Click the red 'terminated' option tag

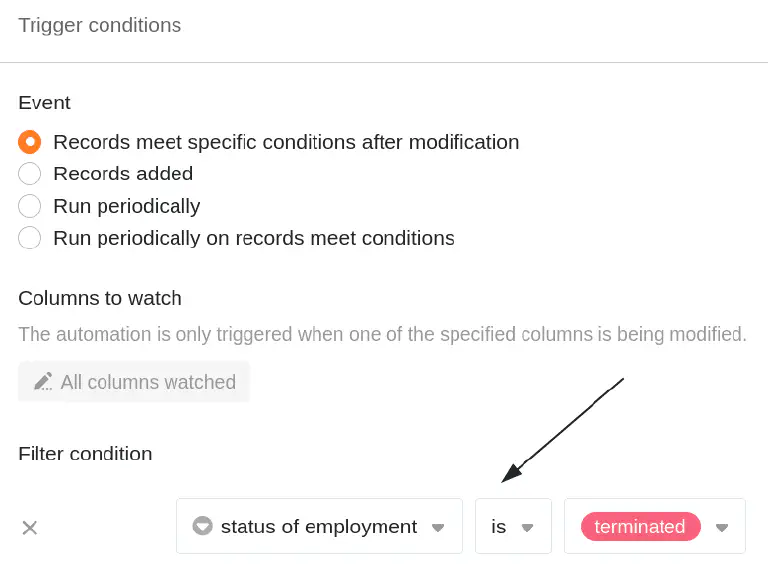point(641,527)
